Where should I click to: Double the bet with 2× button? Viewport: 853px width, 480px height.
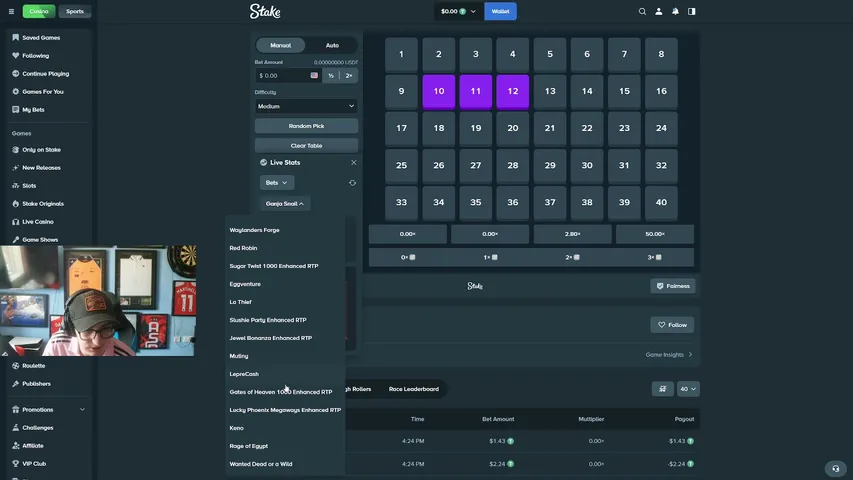[x=349, y=76]
